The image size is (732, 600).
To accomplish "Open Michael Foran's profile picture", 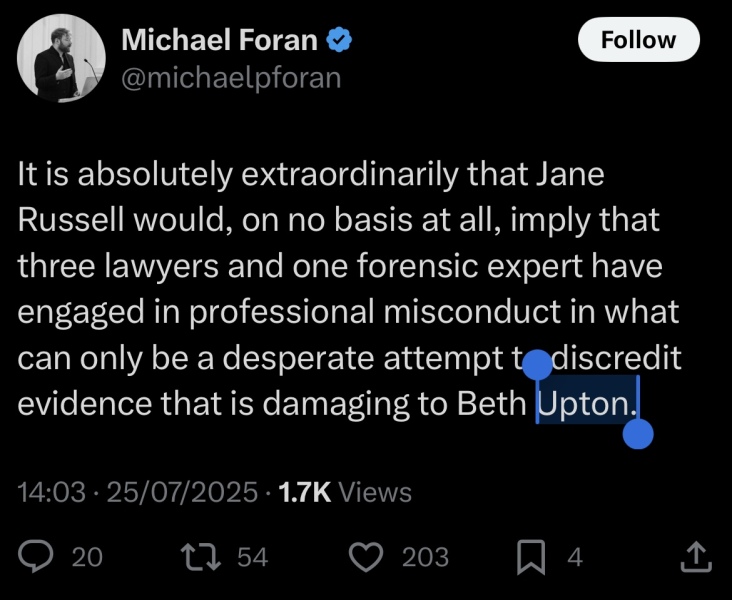I will (58, 59).
